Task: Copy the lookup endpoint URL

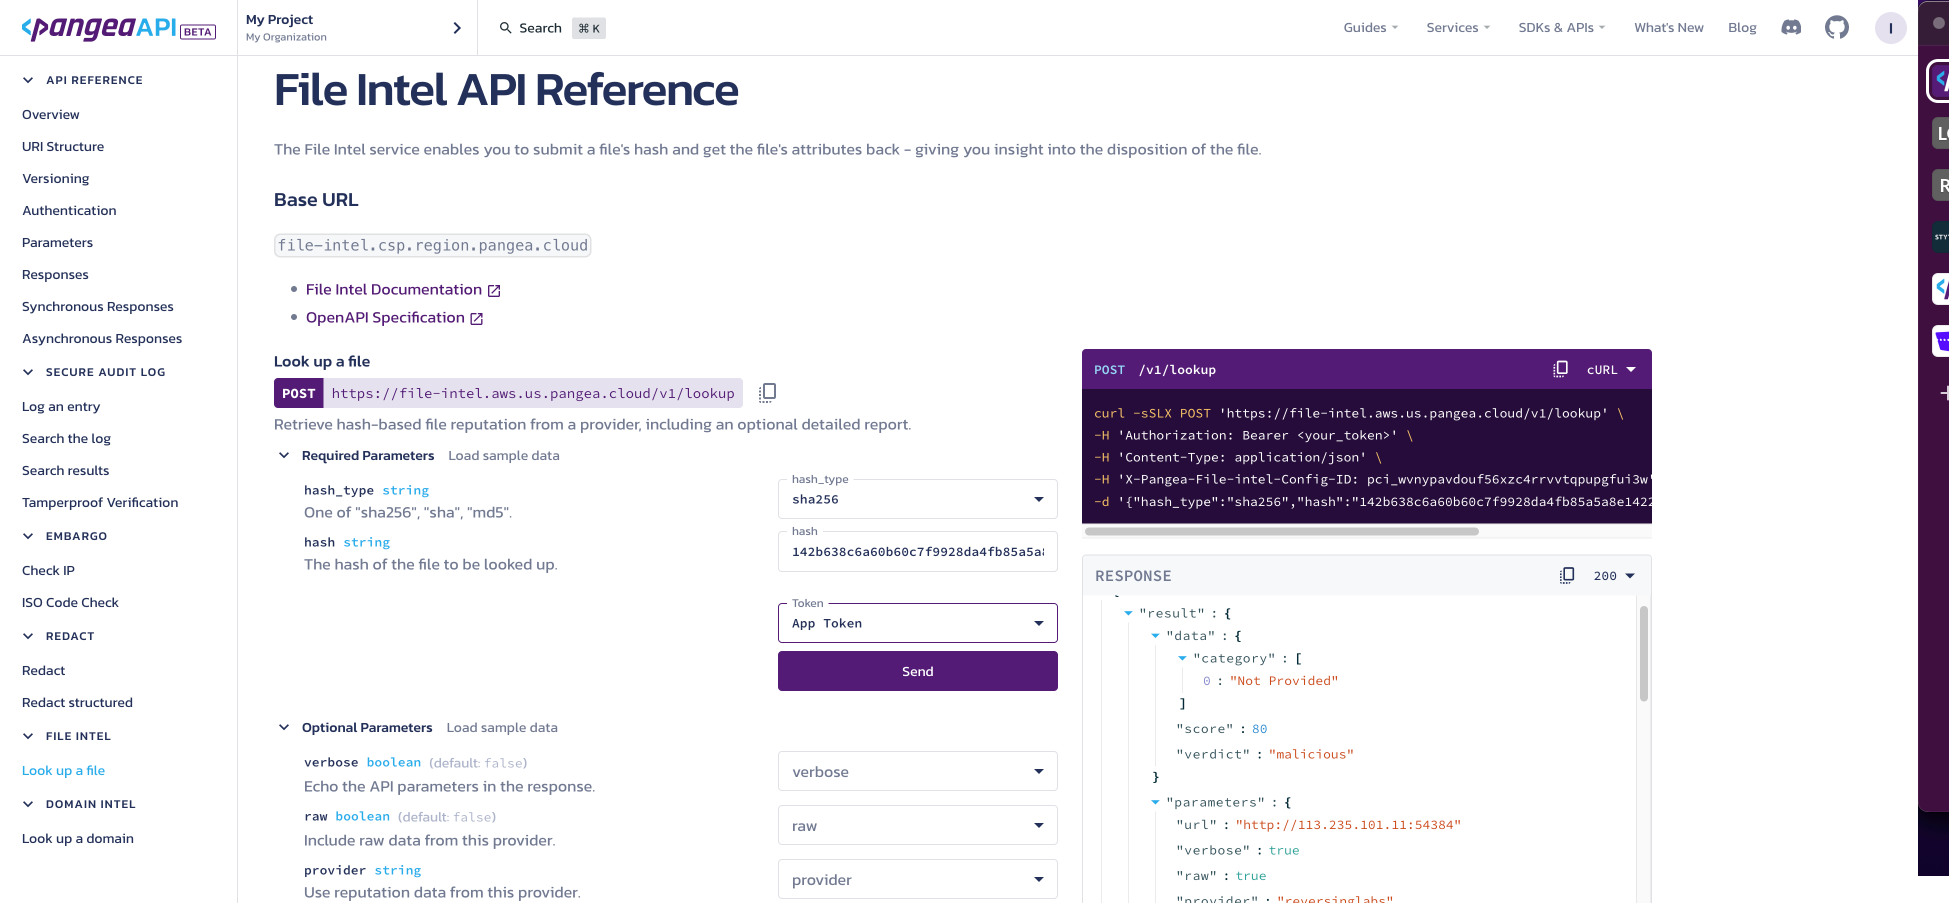Action: pos(767,393)
